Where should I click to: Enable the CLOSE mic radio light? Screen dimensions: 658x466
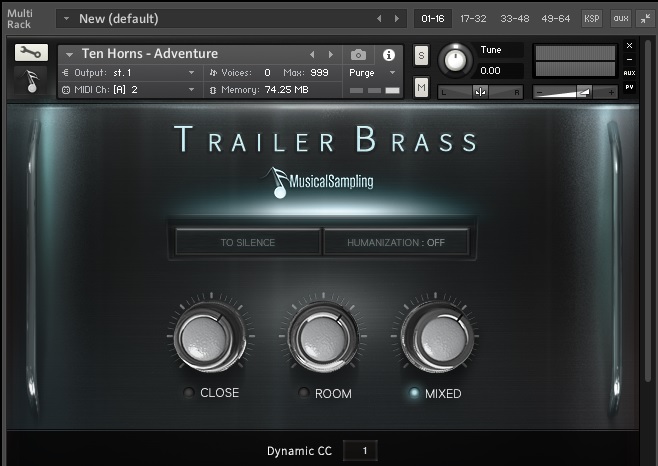click(x=188, y=393)
